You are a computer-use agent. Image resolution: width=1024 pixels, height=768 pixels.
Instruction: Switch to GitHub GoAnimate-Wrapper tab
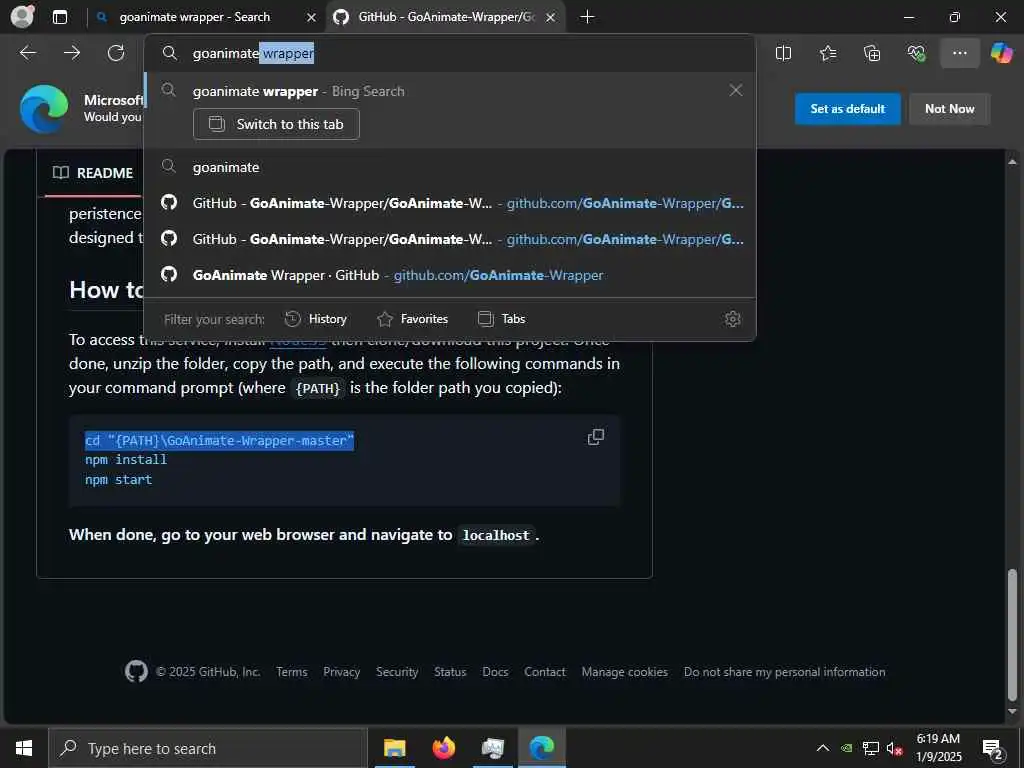click(446, 17)
